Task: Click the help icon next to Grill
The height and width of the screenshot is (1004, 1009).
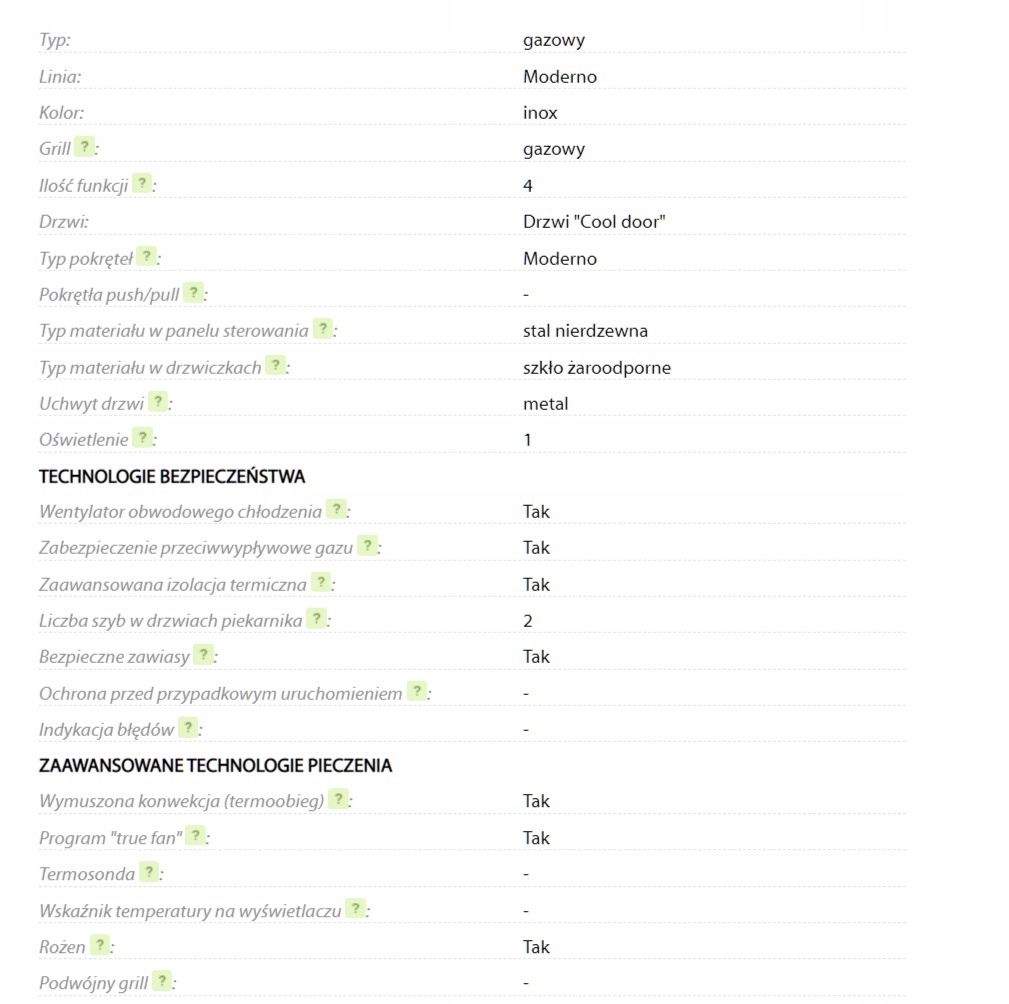Action: (84, 147)
